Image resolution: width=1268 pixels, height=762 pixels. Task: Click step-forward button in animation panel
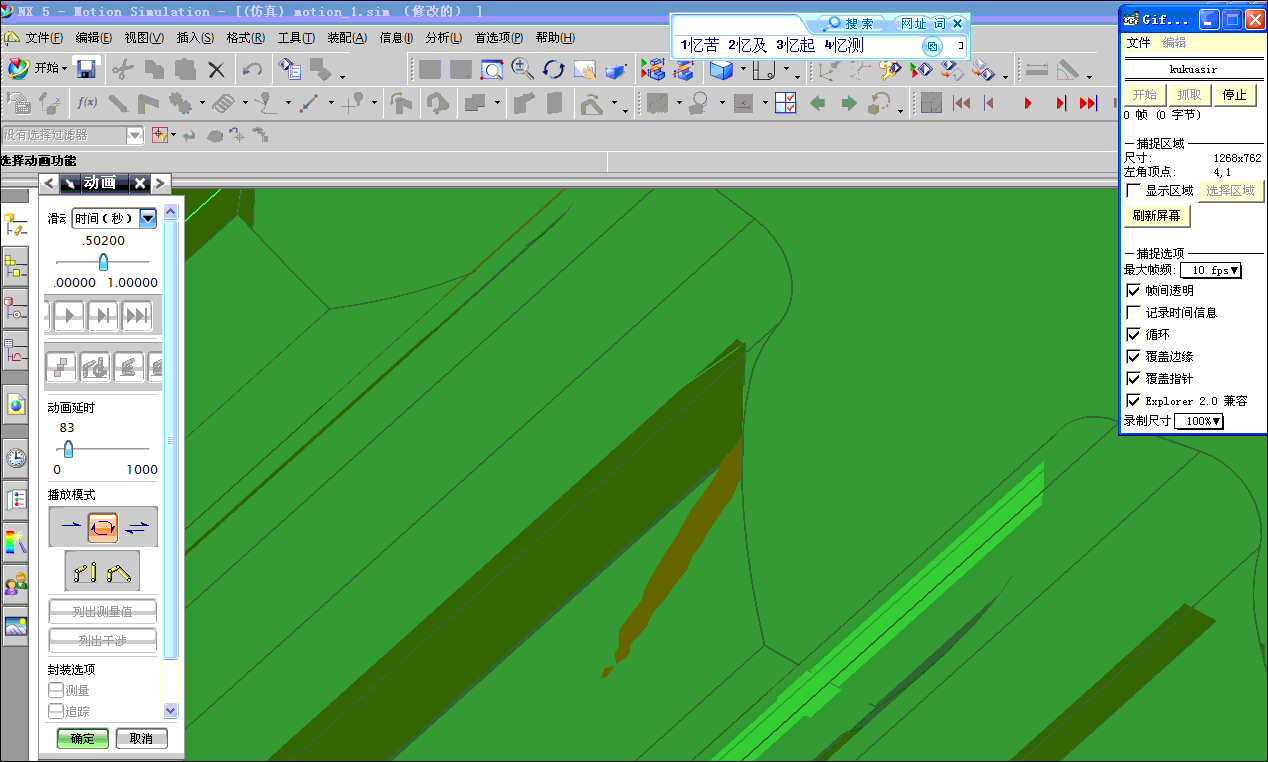pyautogui.click(x=103, y=316)
